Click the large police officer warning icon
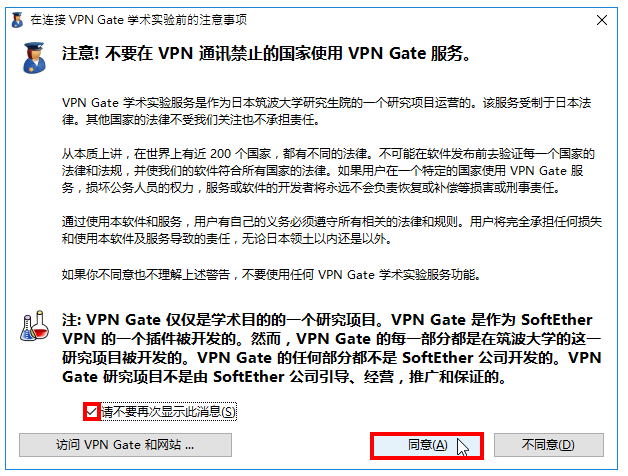Viewport: 628px width, 476px height. (34, 58)
